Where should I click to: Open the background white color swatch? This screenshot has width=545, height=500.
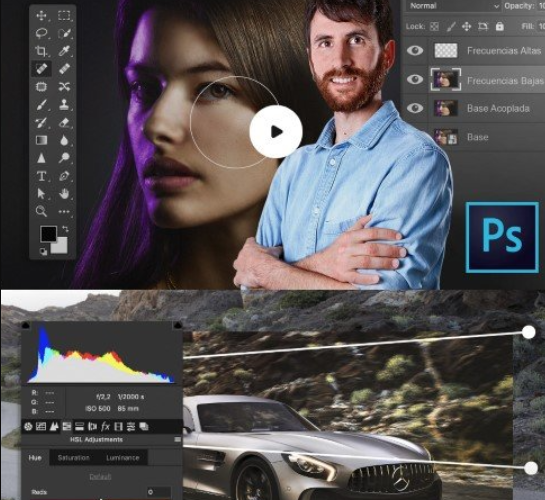62,247
